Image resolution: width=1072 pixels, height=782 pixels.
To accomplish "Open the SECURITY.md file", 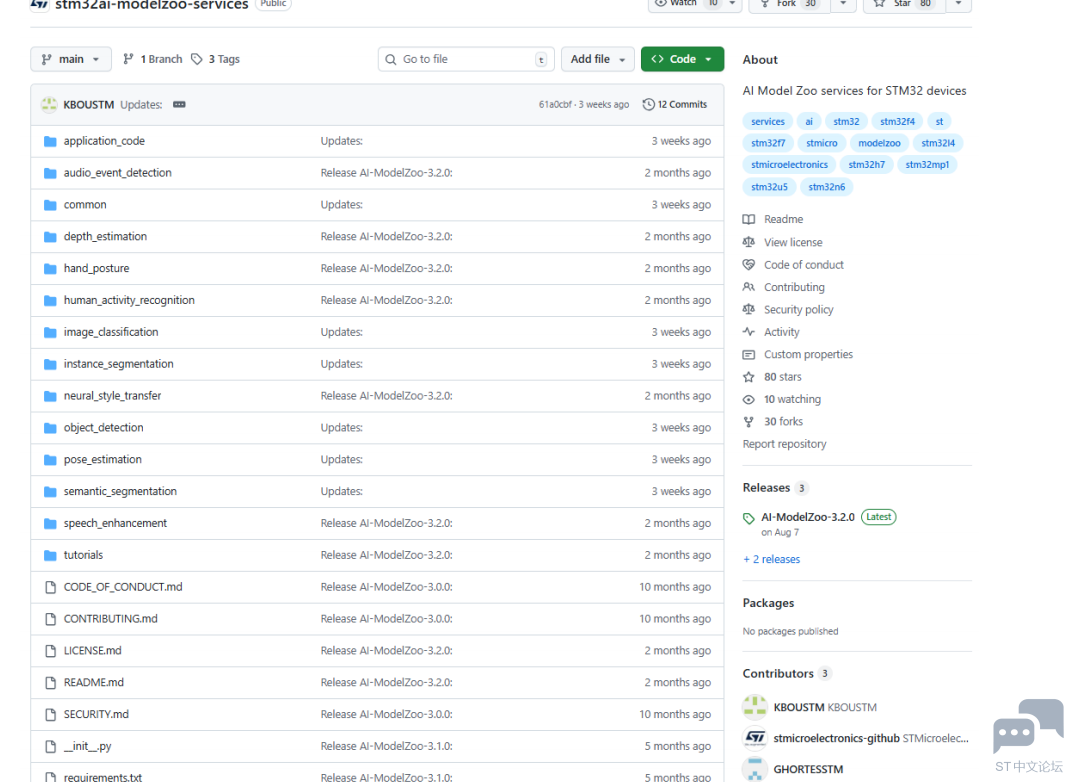I will pos(96,714).
